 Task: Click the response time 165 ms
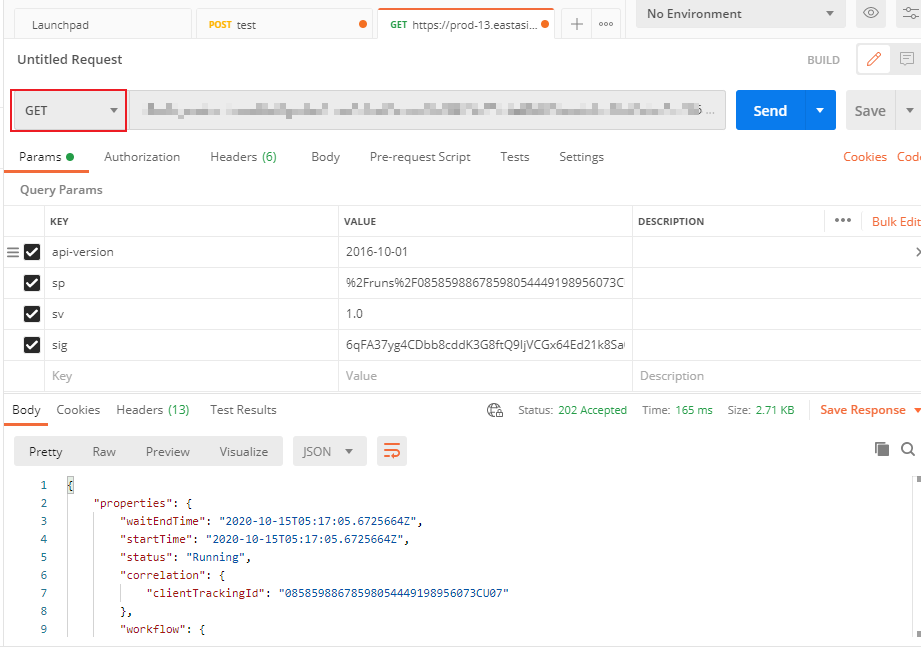point(694,410)
